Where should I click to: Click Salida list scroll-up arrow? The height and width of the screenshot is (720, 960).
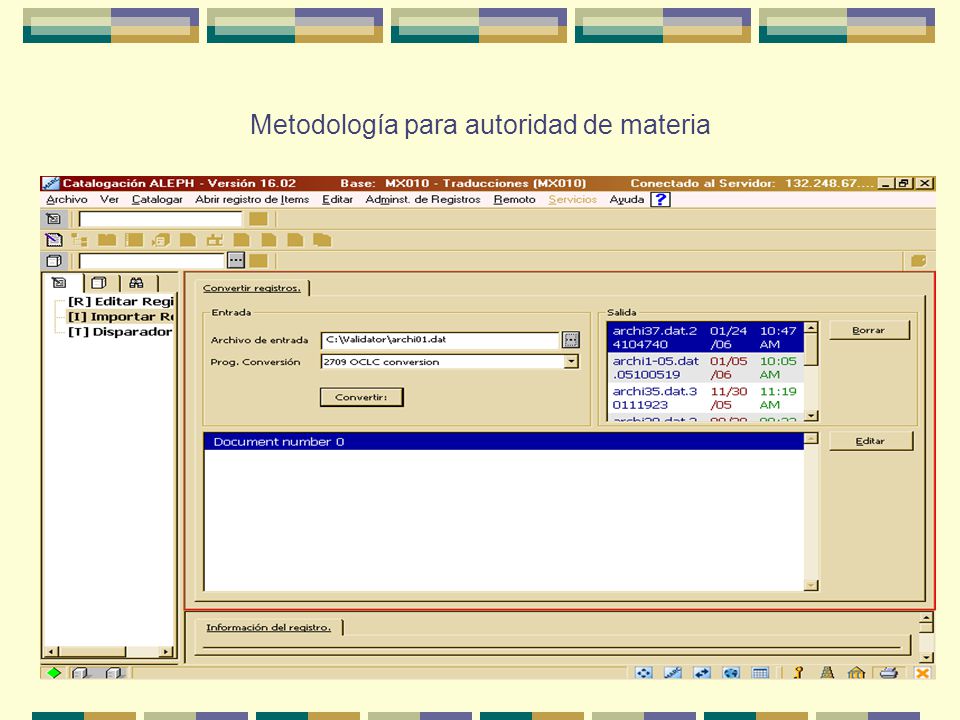click(811, 328)
